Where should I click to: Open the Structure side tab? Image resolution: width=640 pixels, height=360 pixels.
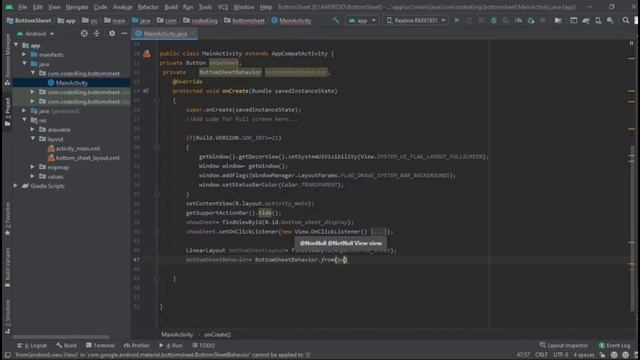pos(7,317)
